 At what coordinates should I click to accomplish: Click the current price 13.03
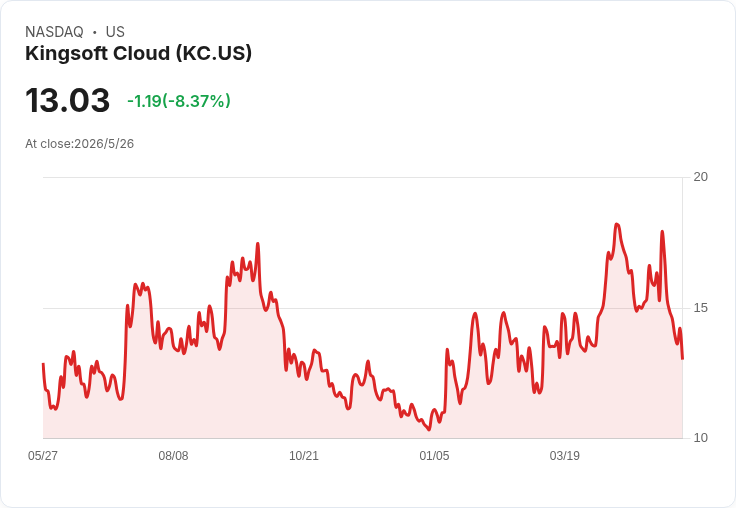(68, 100)
